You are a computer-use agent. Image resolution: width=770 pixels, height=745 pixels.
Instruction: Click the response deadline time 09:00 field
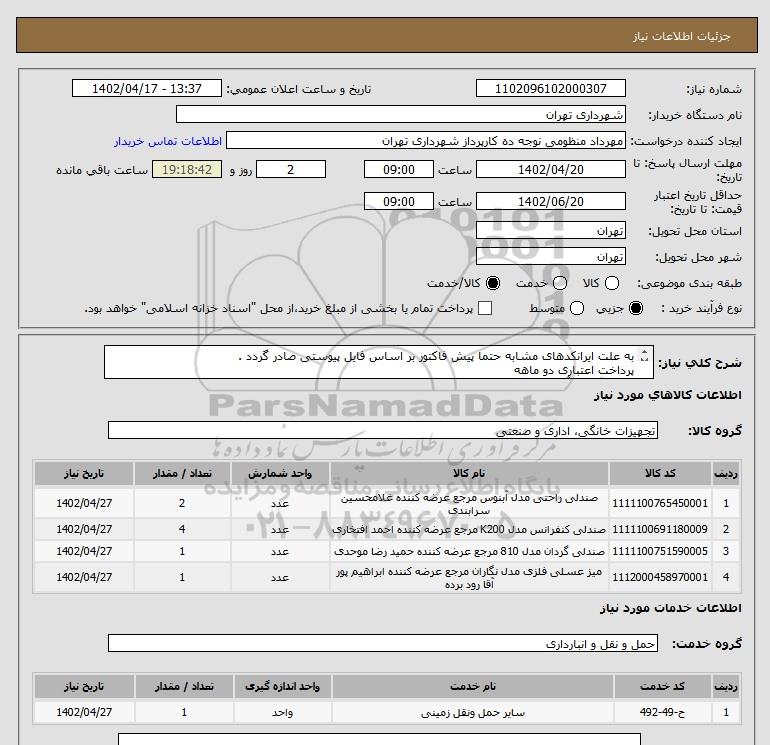point(399,169)
